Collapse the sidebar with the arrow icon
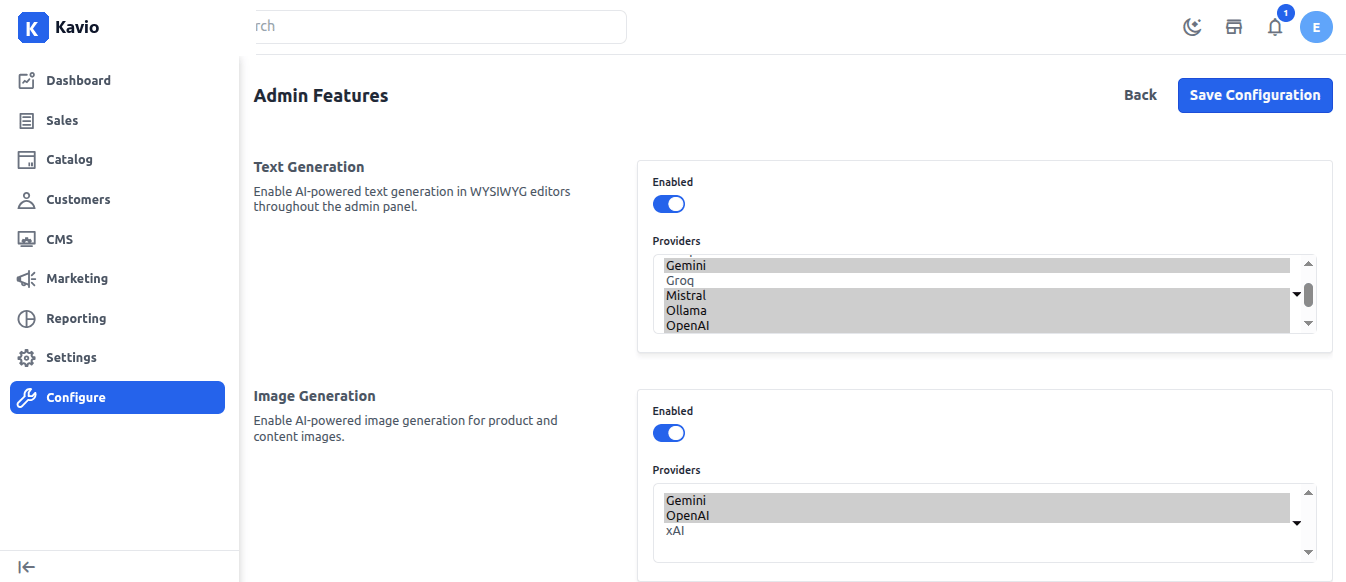The height and width of the screenshot is (582, 1346). (x=27, y=567)
